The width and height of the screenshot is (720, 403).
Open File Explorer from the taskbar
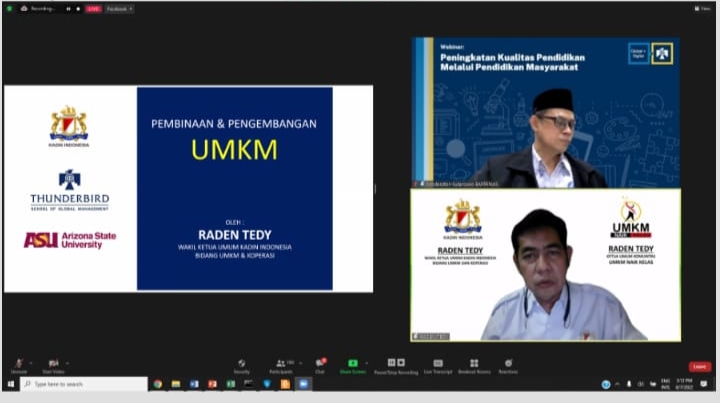176,384
